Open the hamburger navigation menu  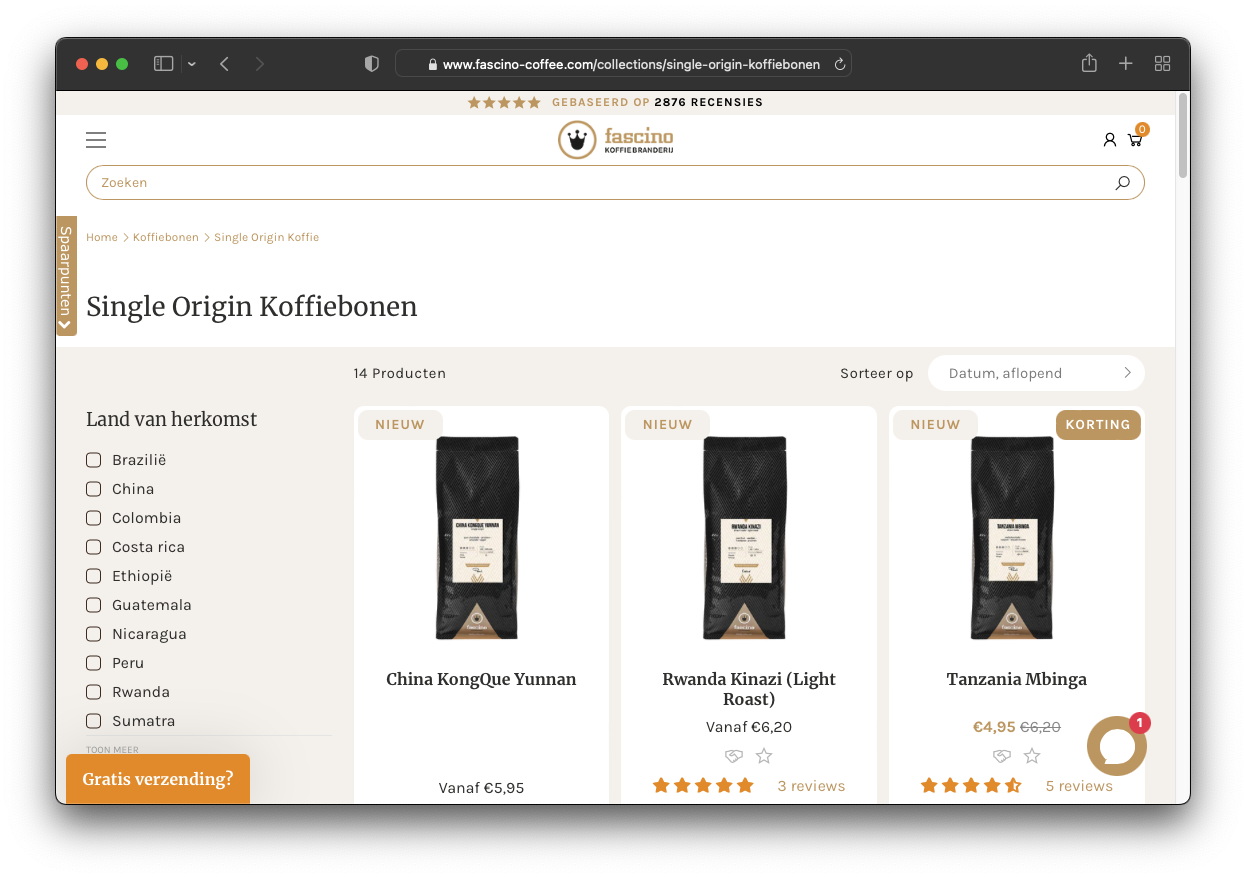pos(96,140)
